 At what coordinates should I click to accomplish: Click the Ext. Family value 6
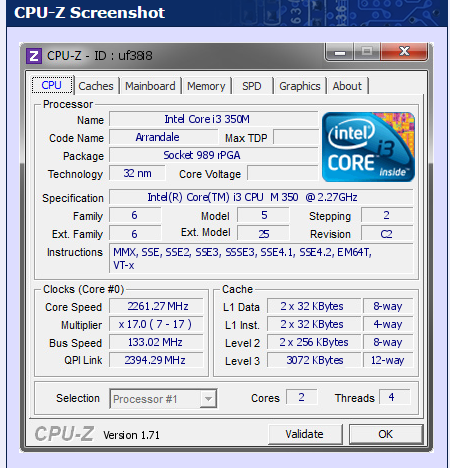point(135,234)
